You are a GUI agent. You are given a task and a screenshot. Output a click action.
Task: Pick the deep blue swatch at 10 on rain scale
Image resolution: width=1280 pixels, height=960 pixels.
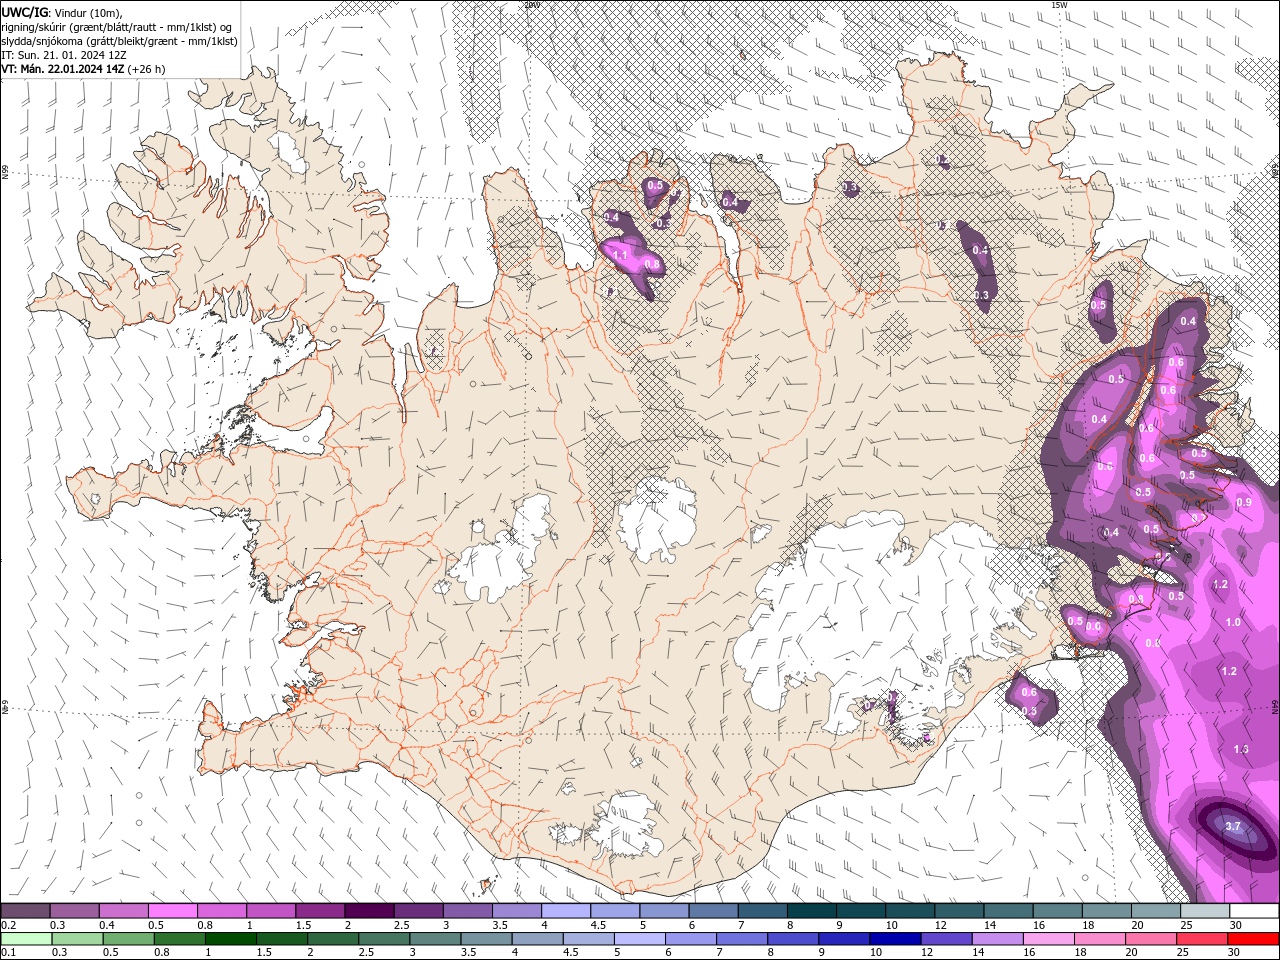pos(895,938)
